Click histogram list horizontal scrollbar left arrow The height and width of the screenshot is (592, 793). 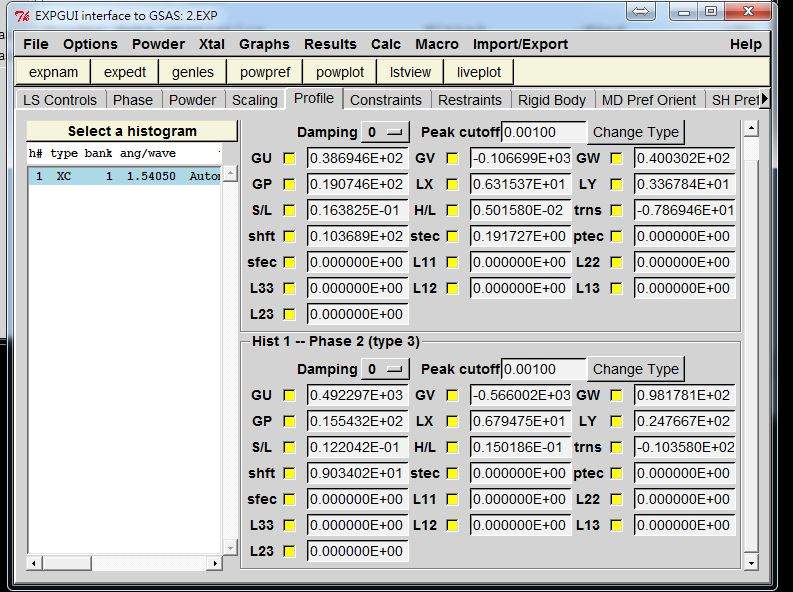click(x=34, y=563)
